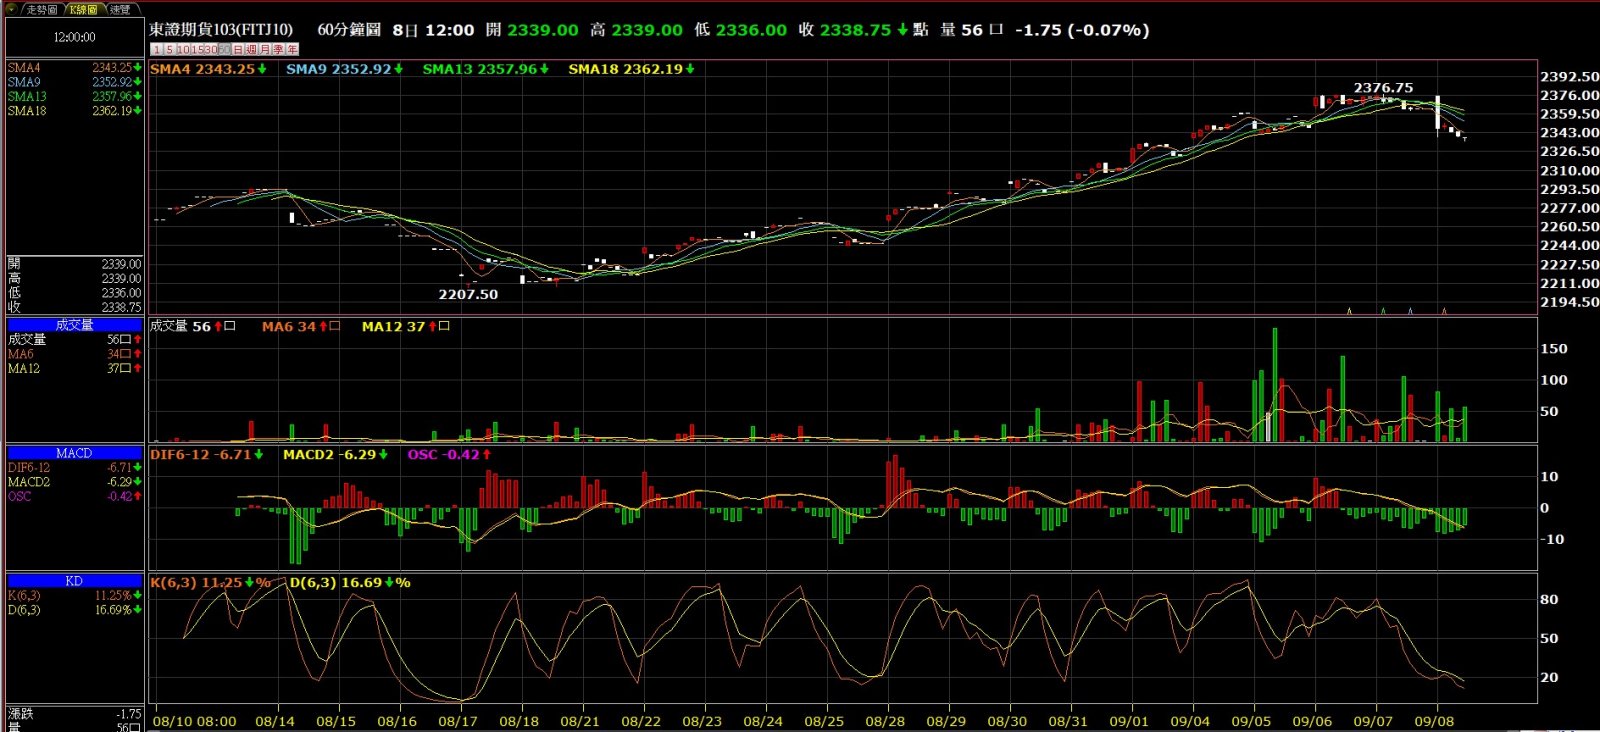
Task: Switch chart to 月 (monthly) period
Action: pyautogui.click(x=265, y=49)
